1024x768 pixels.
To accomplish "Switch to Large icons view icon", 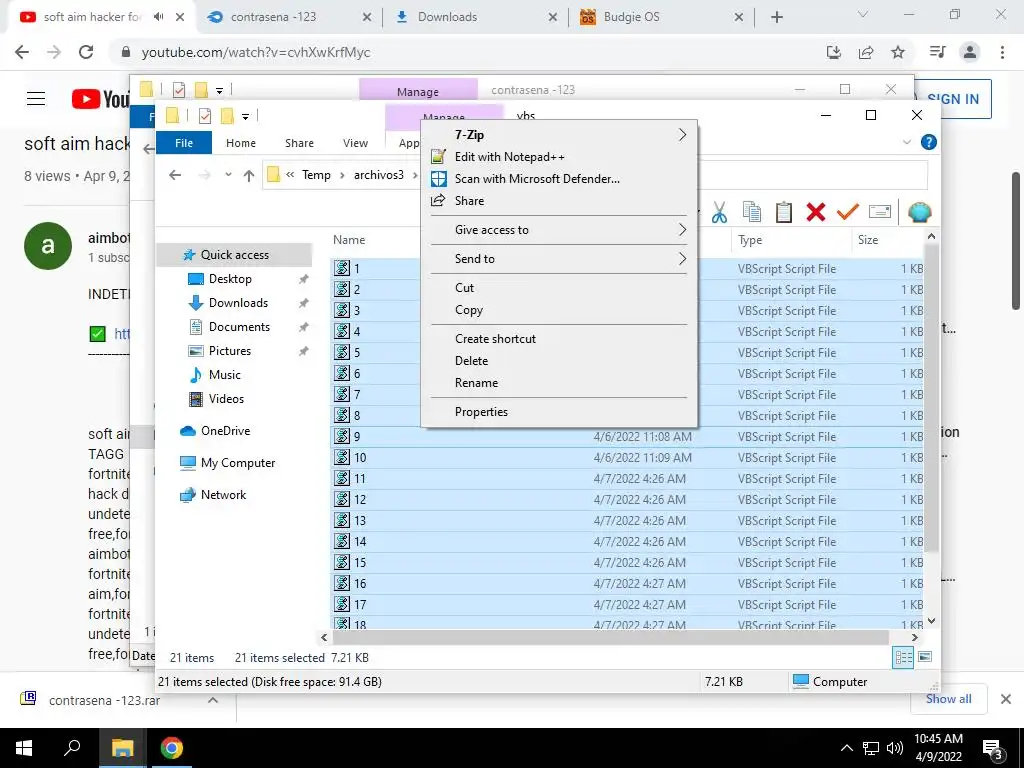I will click(x=925, y=657).
